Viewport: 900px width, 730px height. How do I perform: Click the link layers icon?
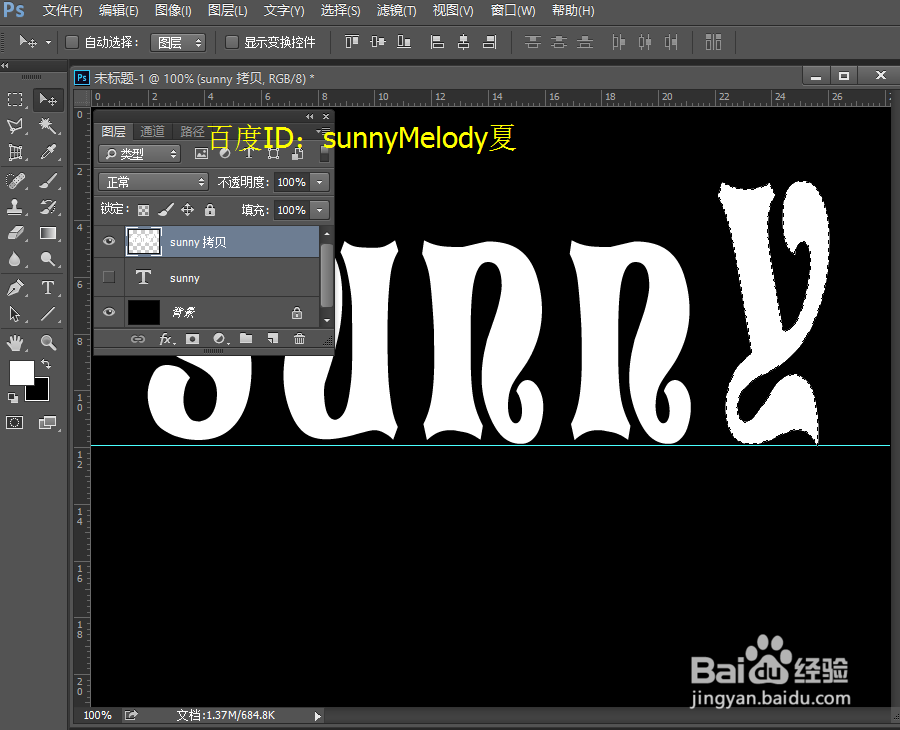138,339
